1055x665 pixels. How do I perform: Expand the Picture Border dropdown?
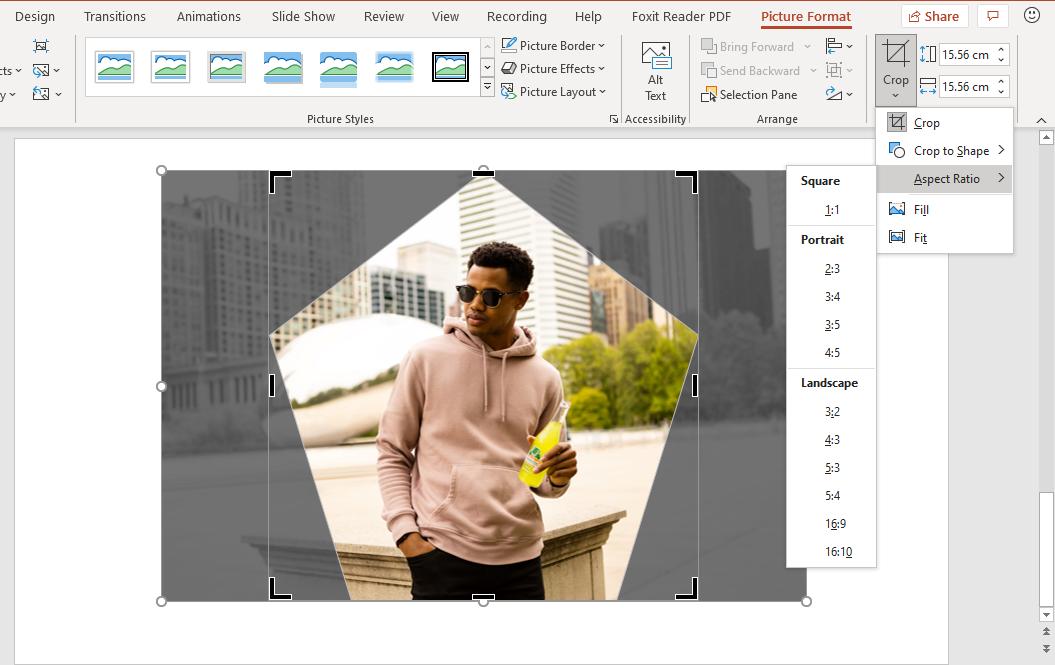point(553,46)
